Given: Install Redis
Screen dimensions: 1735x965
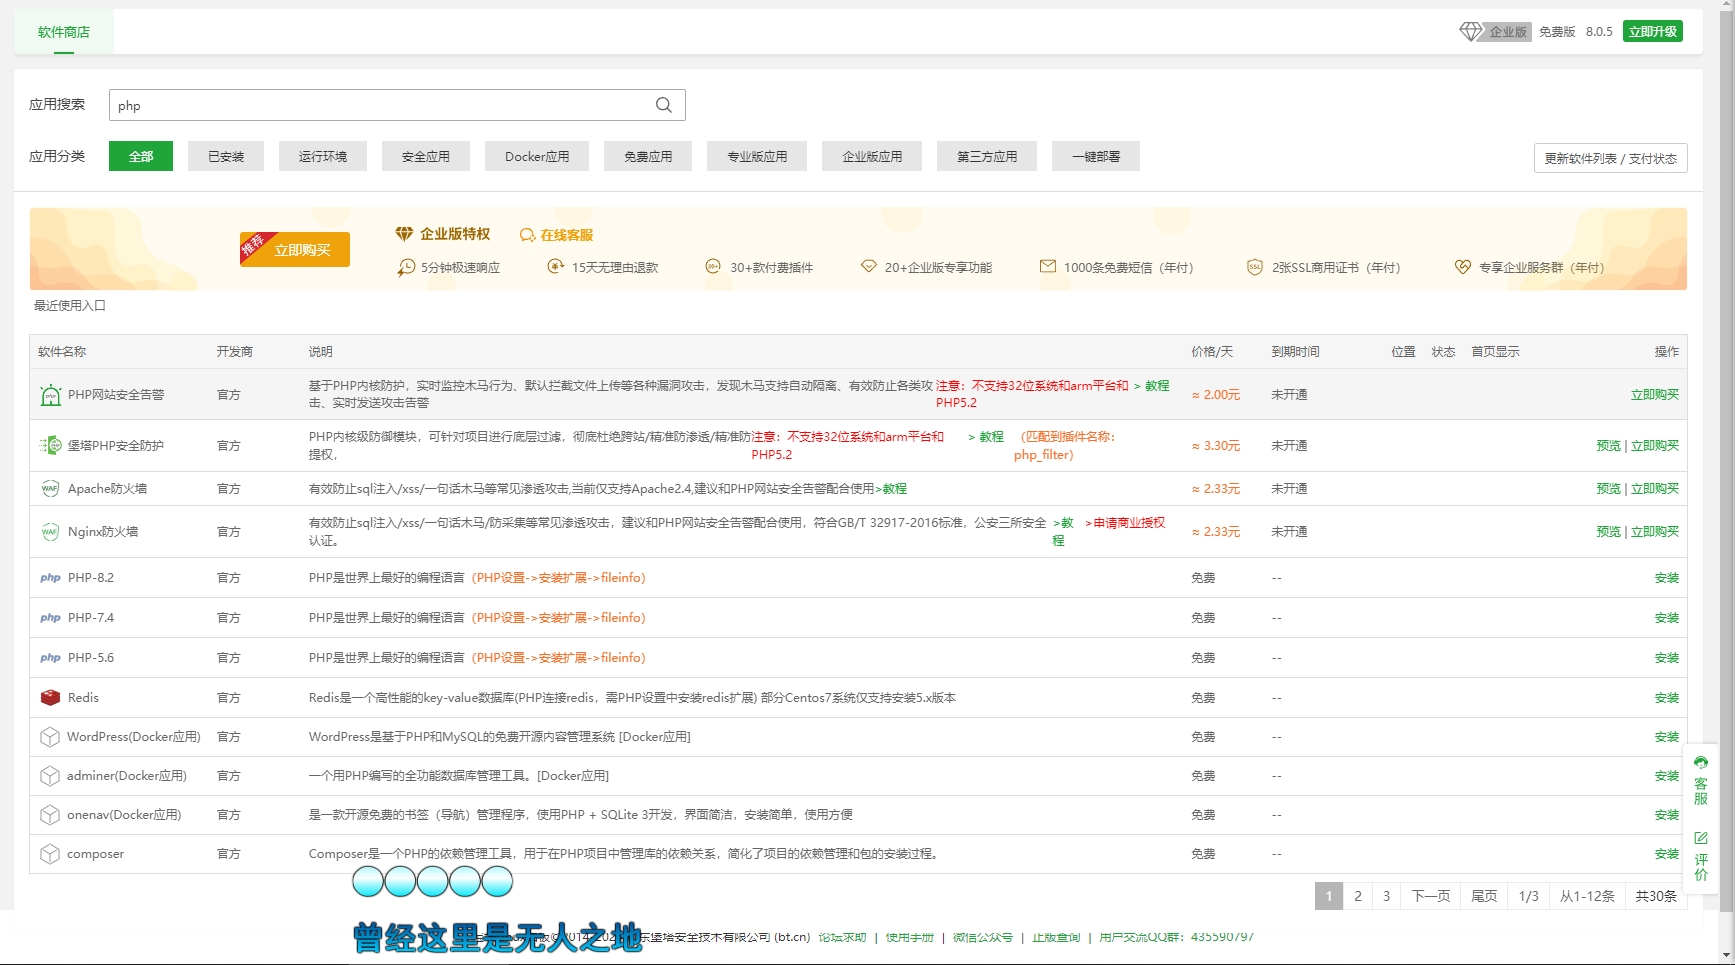Looking at the screenshot, I should coord(1667,698).
